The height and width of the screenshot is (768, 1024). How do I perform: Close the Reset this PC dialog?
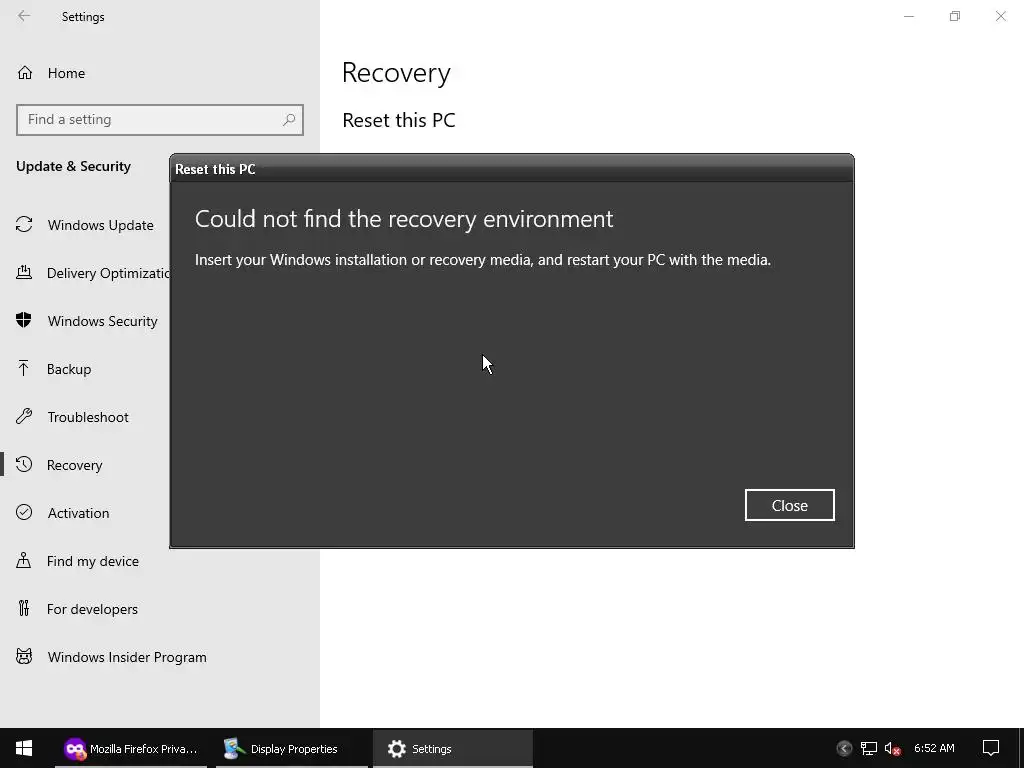click(790, 505)
